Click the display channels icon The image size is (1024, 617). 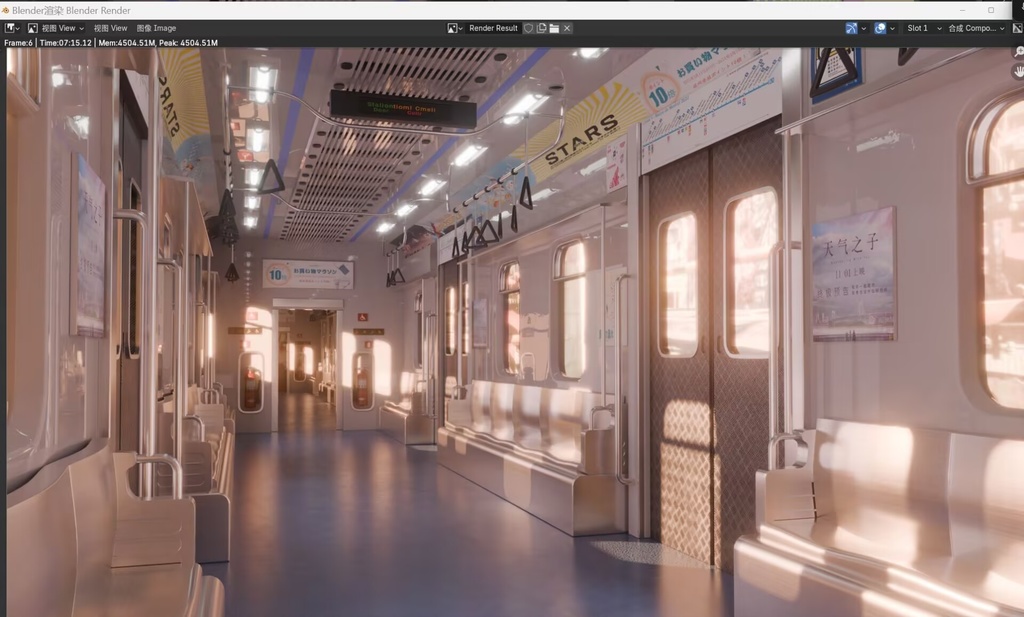[x=1017, y=28]
